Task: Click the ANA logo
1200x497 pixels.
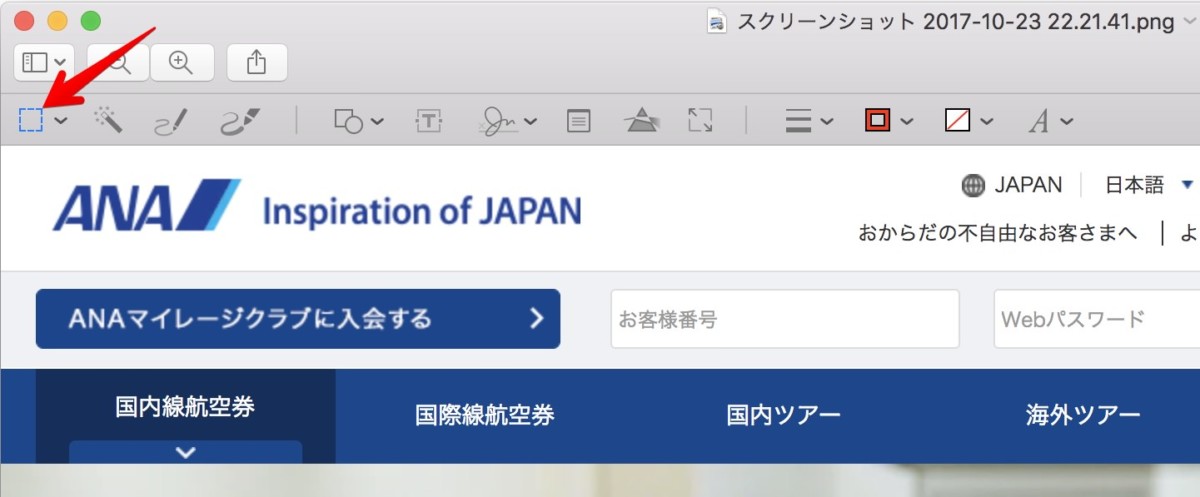Action: (x=146, y=205)
